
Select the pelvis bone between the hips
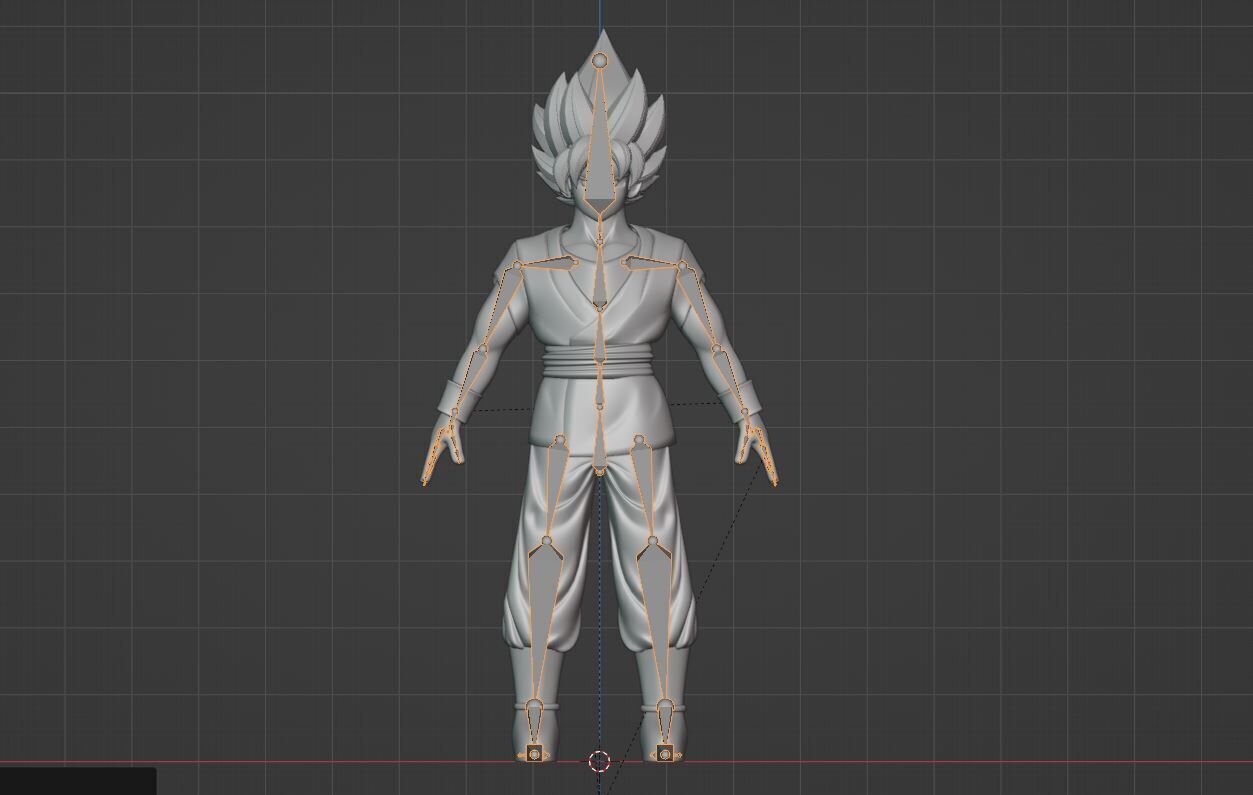tap(599, 438)
